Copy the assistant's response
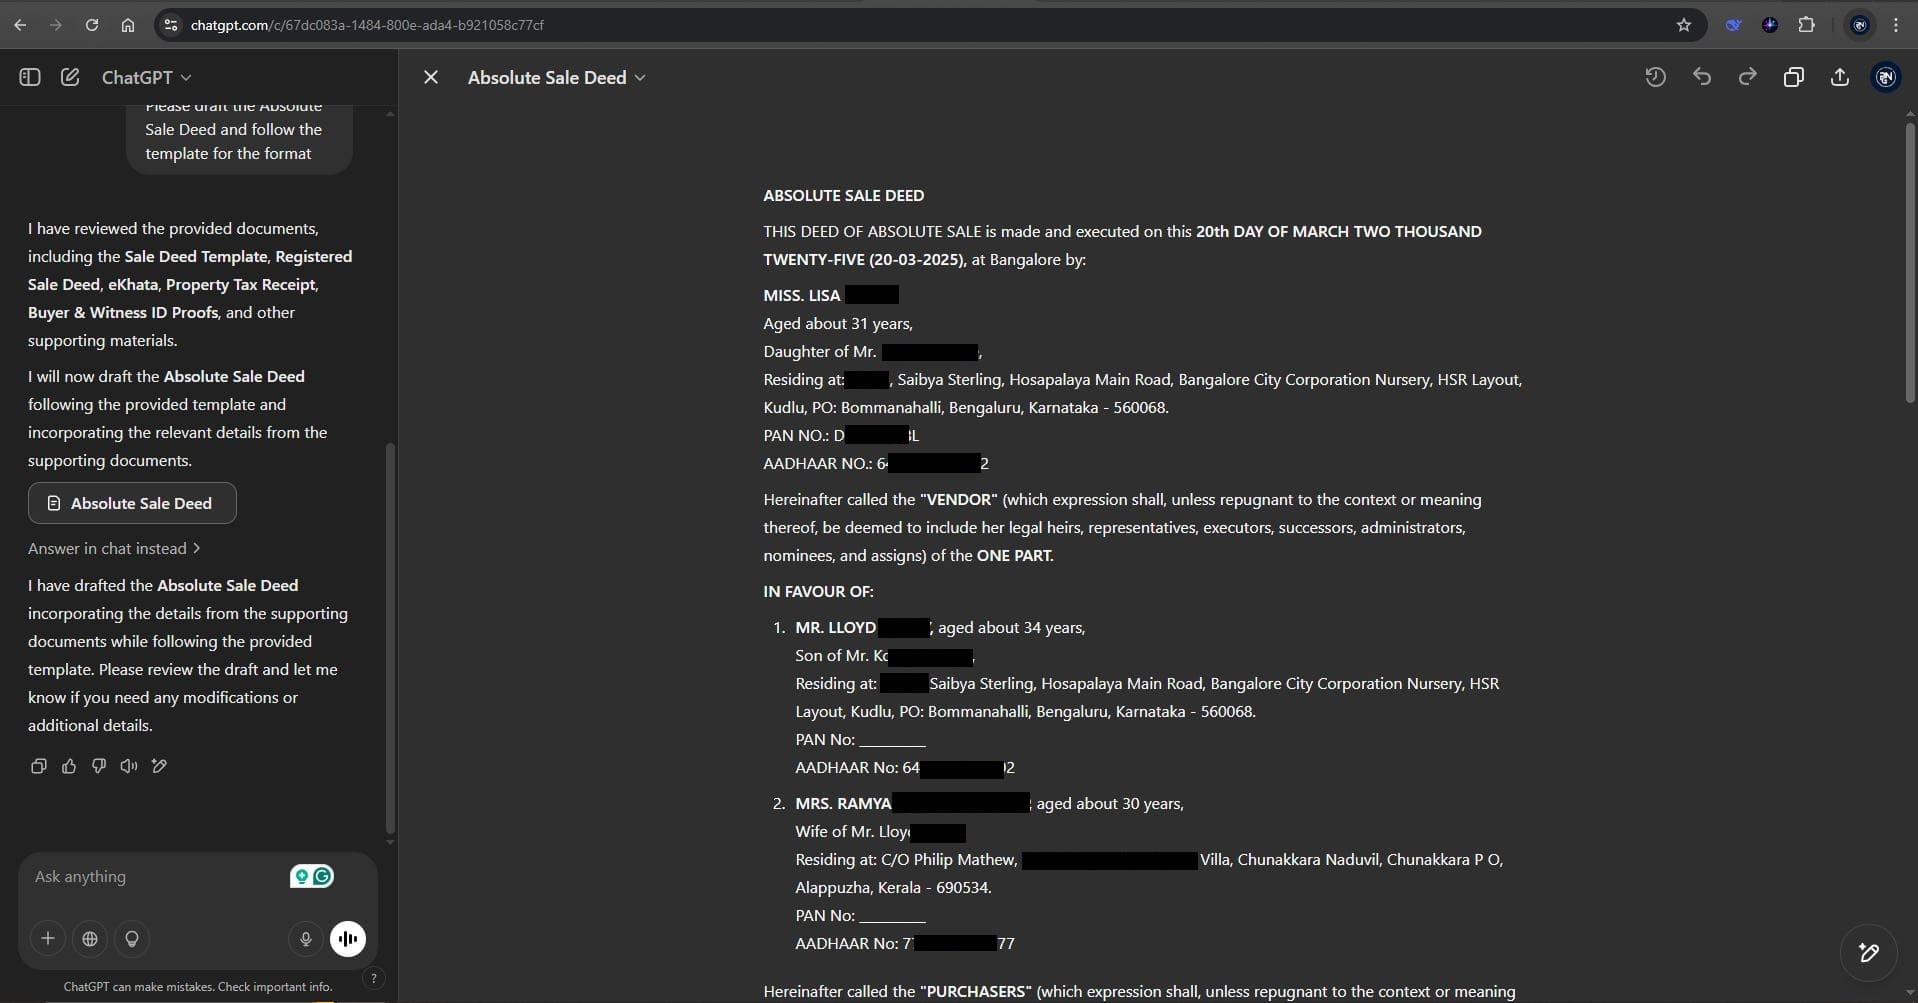Image resolution: width=1918 pixels, height=1003 pixels. (x=39, y=766)
